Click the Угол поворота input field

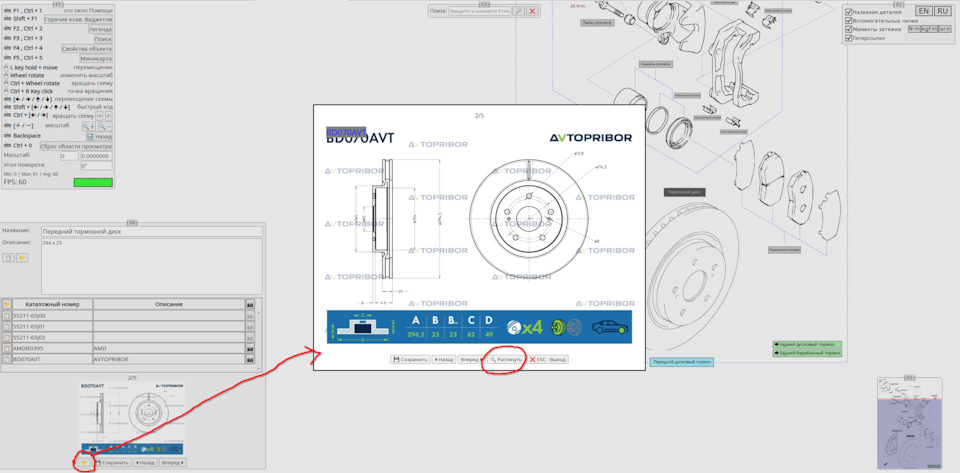pyautogui.click(x=96, y=165)
